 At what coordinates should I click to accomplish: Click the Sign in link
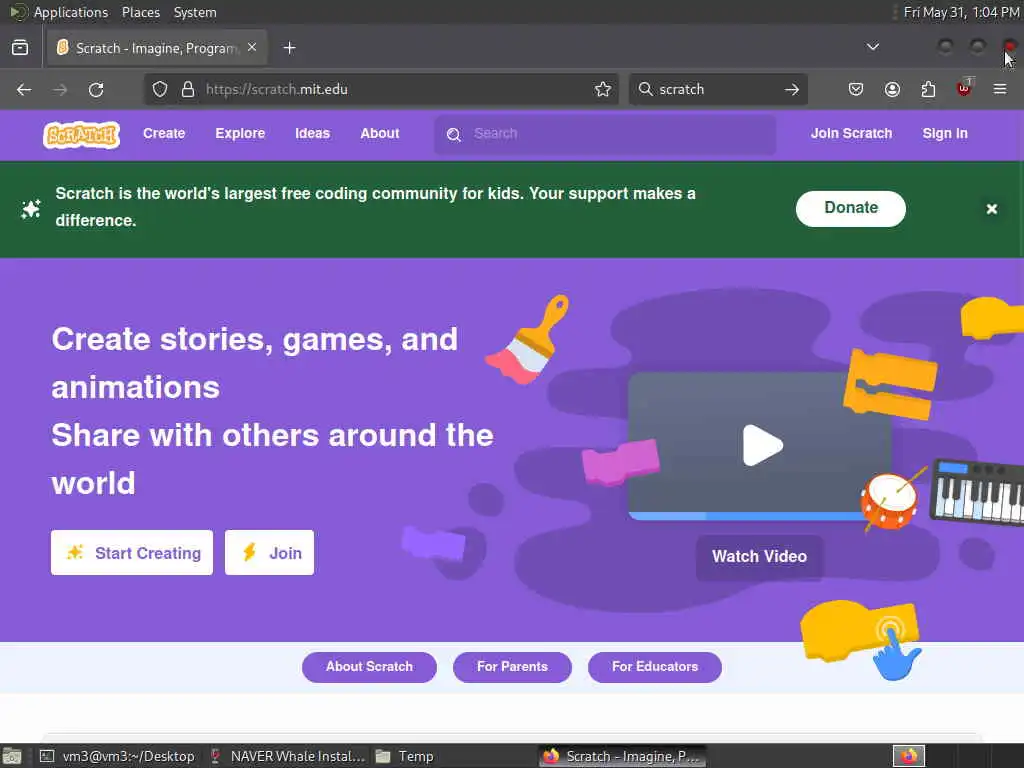(x=944, y=133)
